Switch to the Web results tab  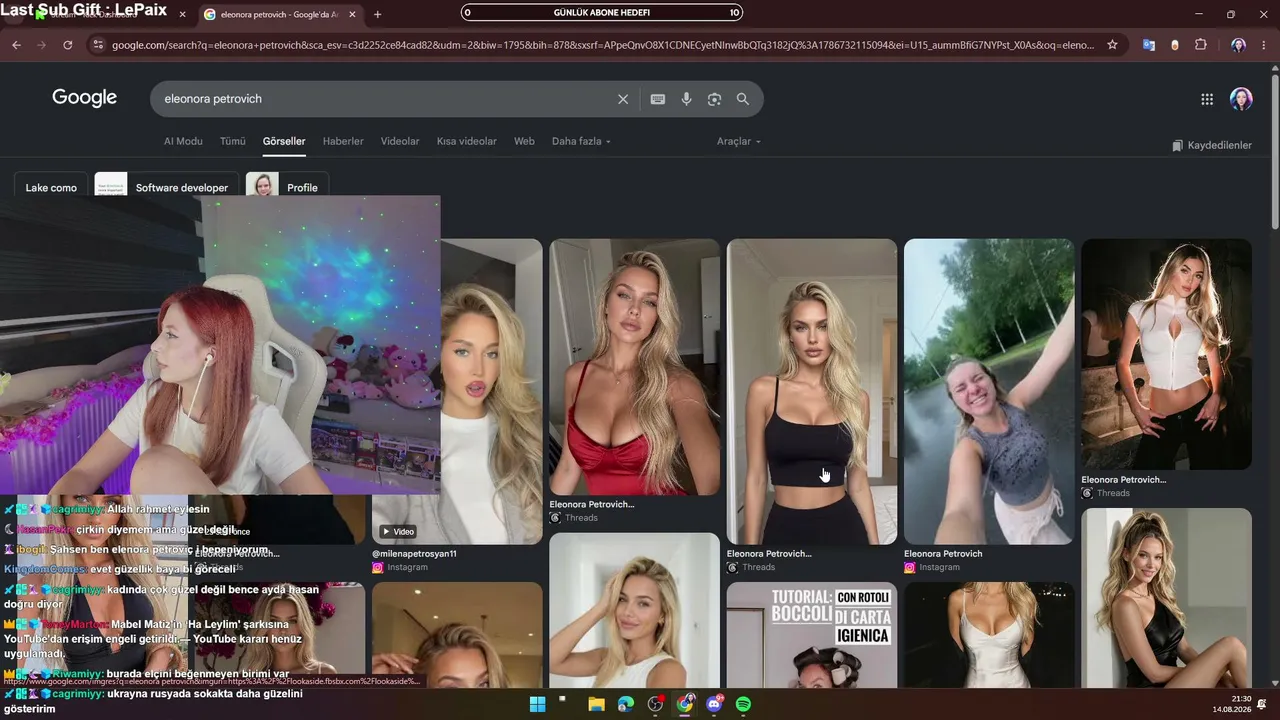[x=524, y=141]
